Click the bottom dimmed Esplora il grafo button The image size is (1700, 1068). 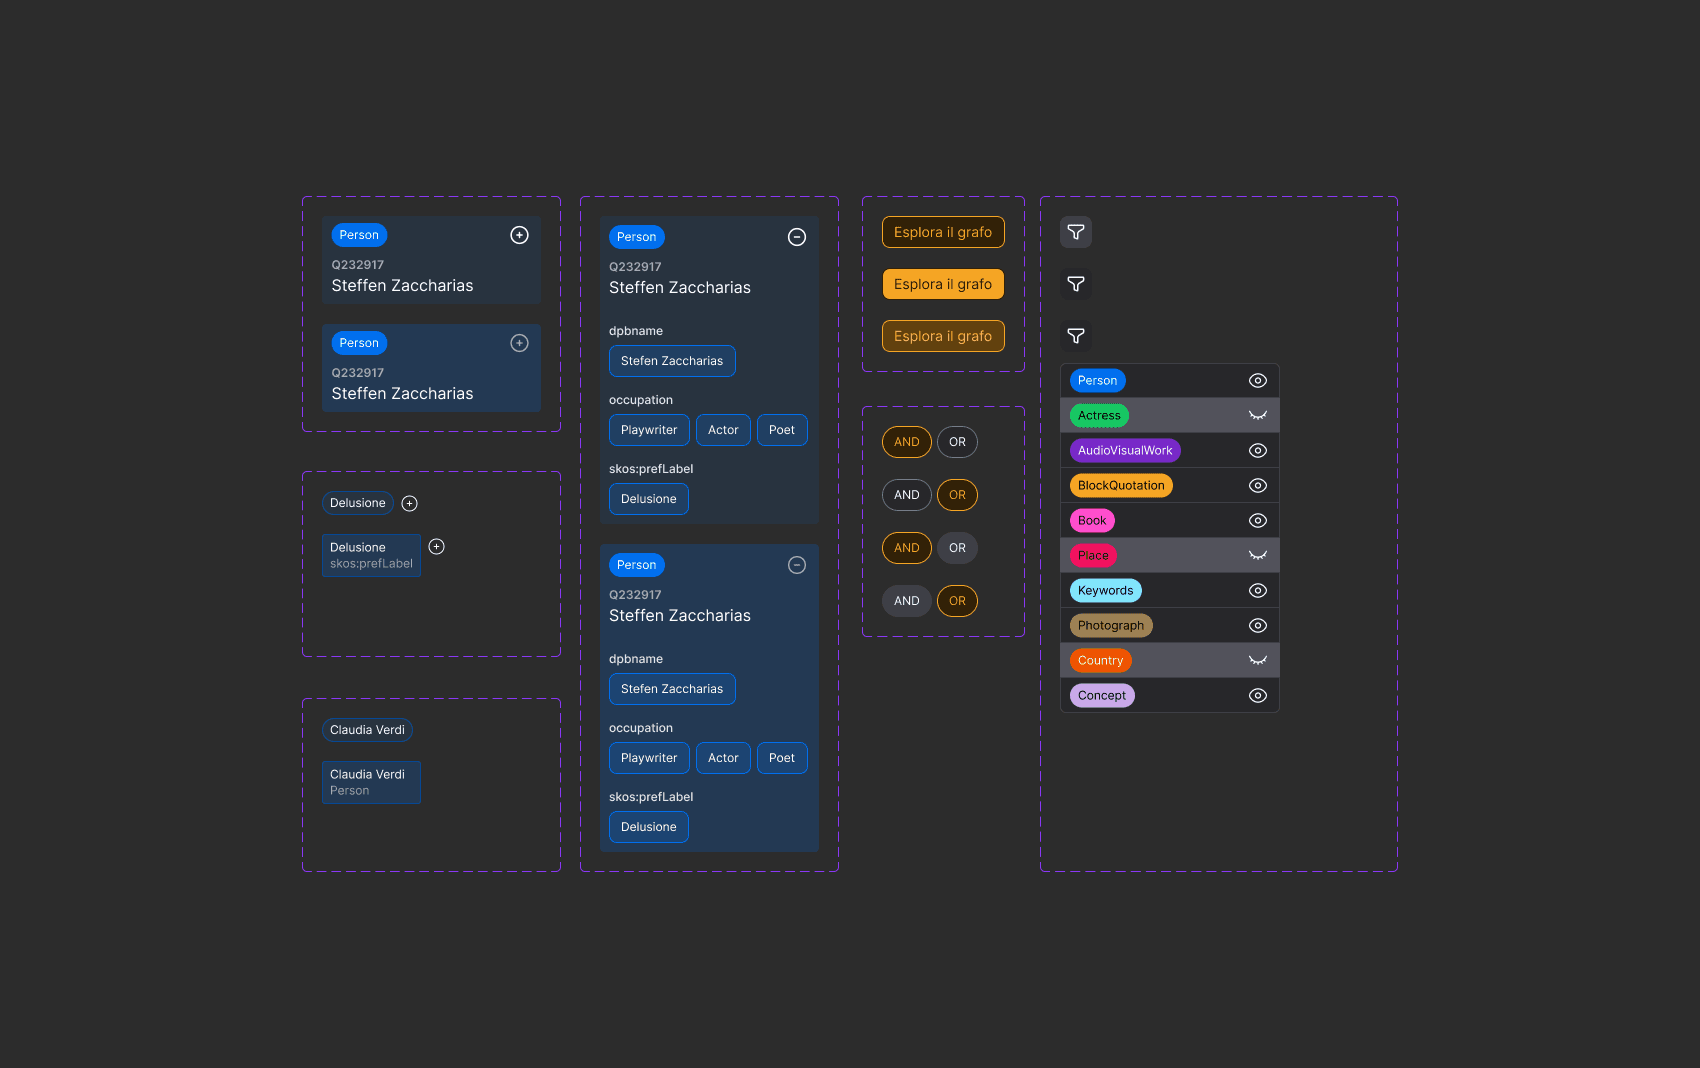coord(943,336)
